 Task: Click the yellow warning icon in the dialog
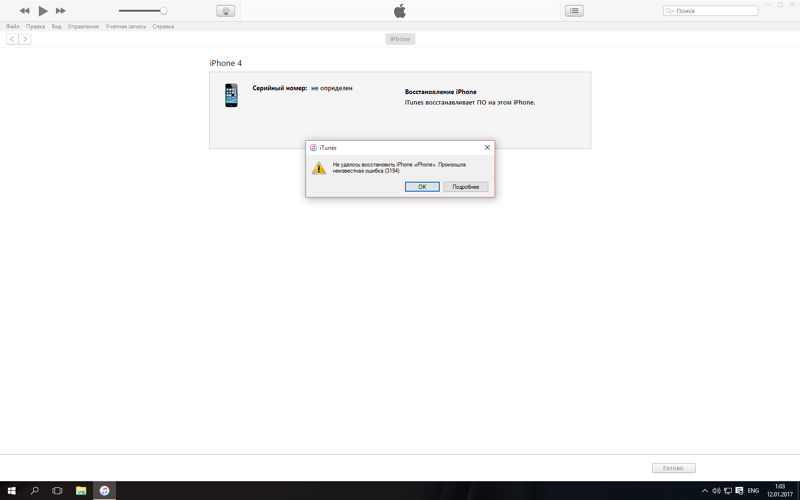pyautogui.click(x=319, y=168)
